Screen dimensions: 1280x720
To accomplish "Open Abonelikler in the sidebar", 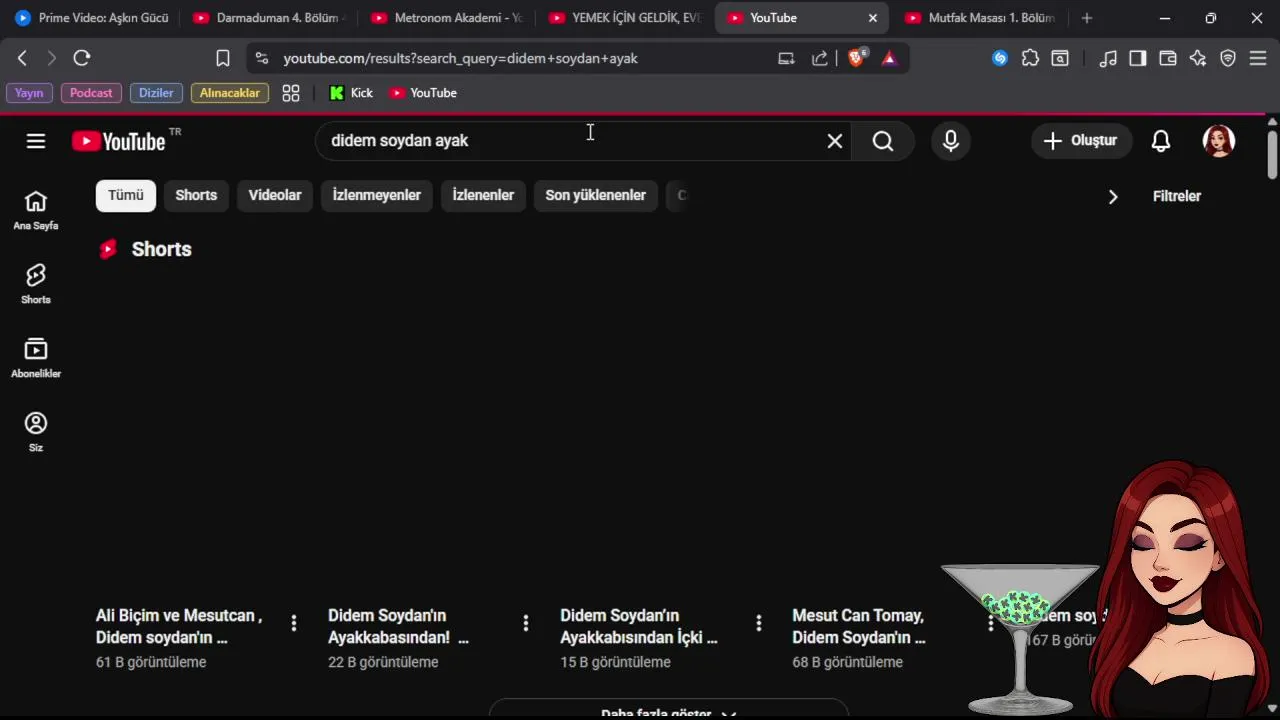I will coord(36,359).
